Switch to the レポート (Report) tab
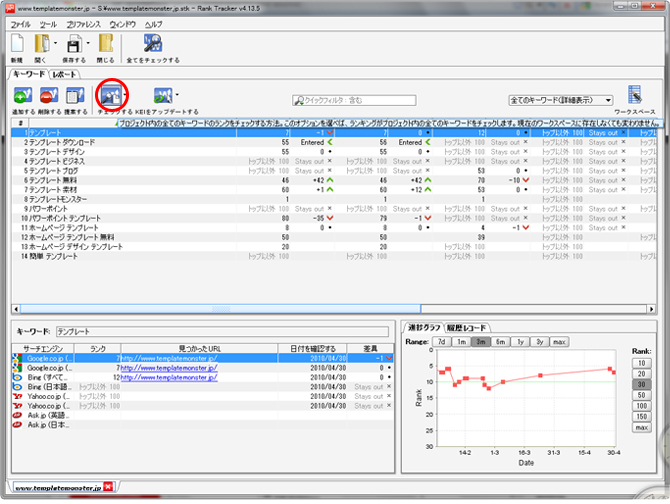Screen dimensions: 670x504 click(65, 75)
